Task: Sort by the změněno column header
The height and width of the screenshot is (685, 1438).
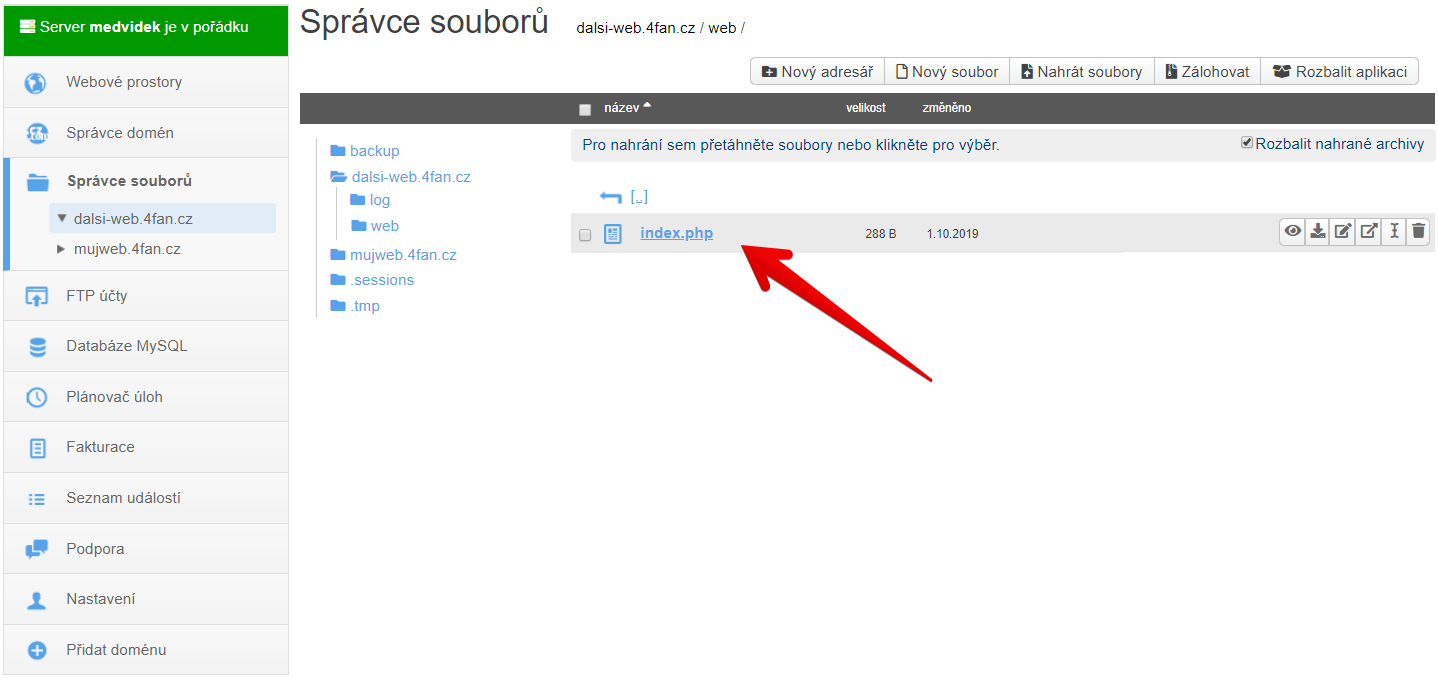Action: click(946, 107)
